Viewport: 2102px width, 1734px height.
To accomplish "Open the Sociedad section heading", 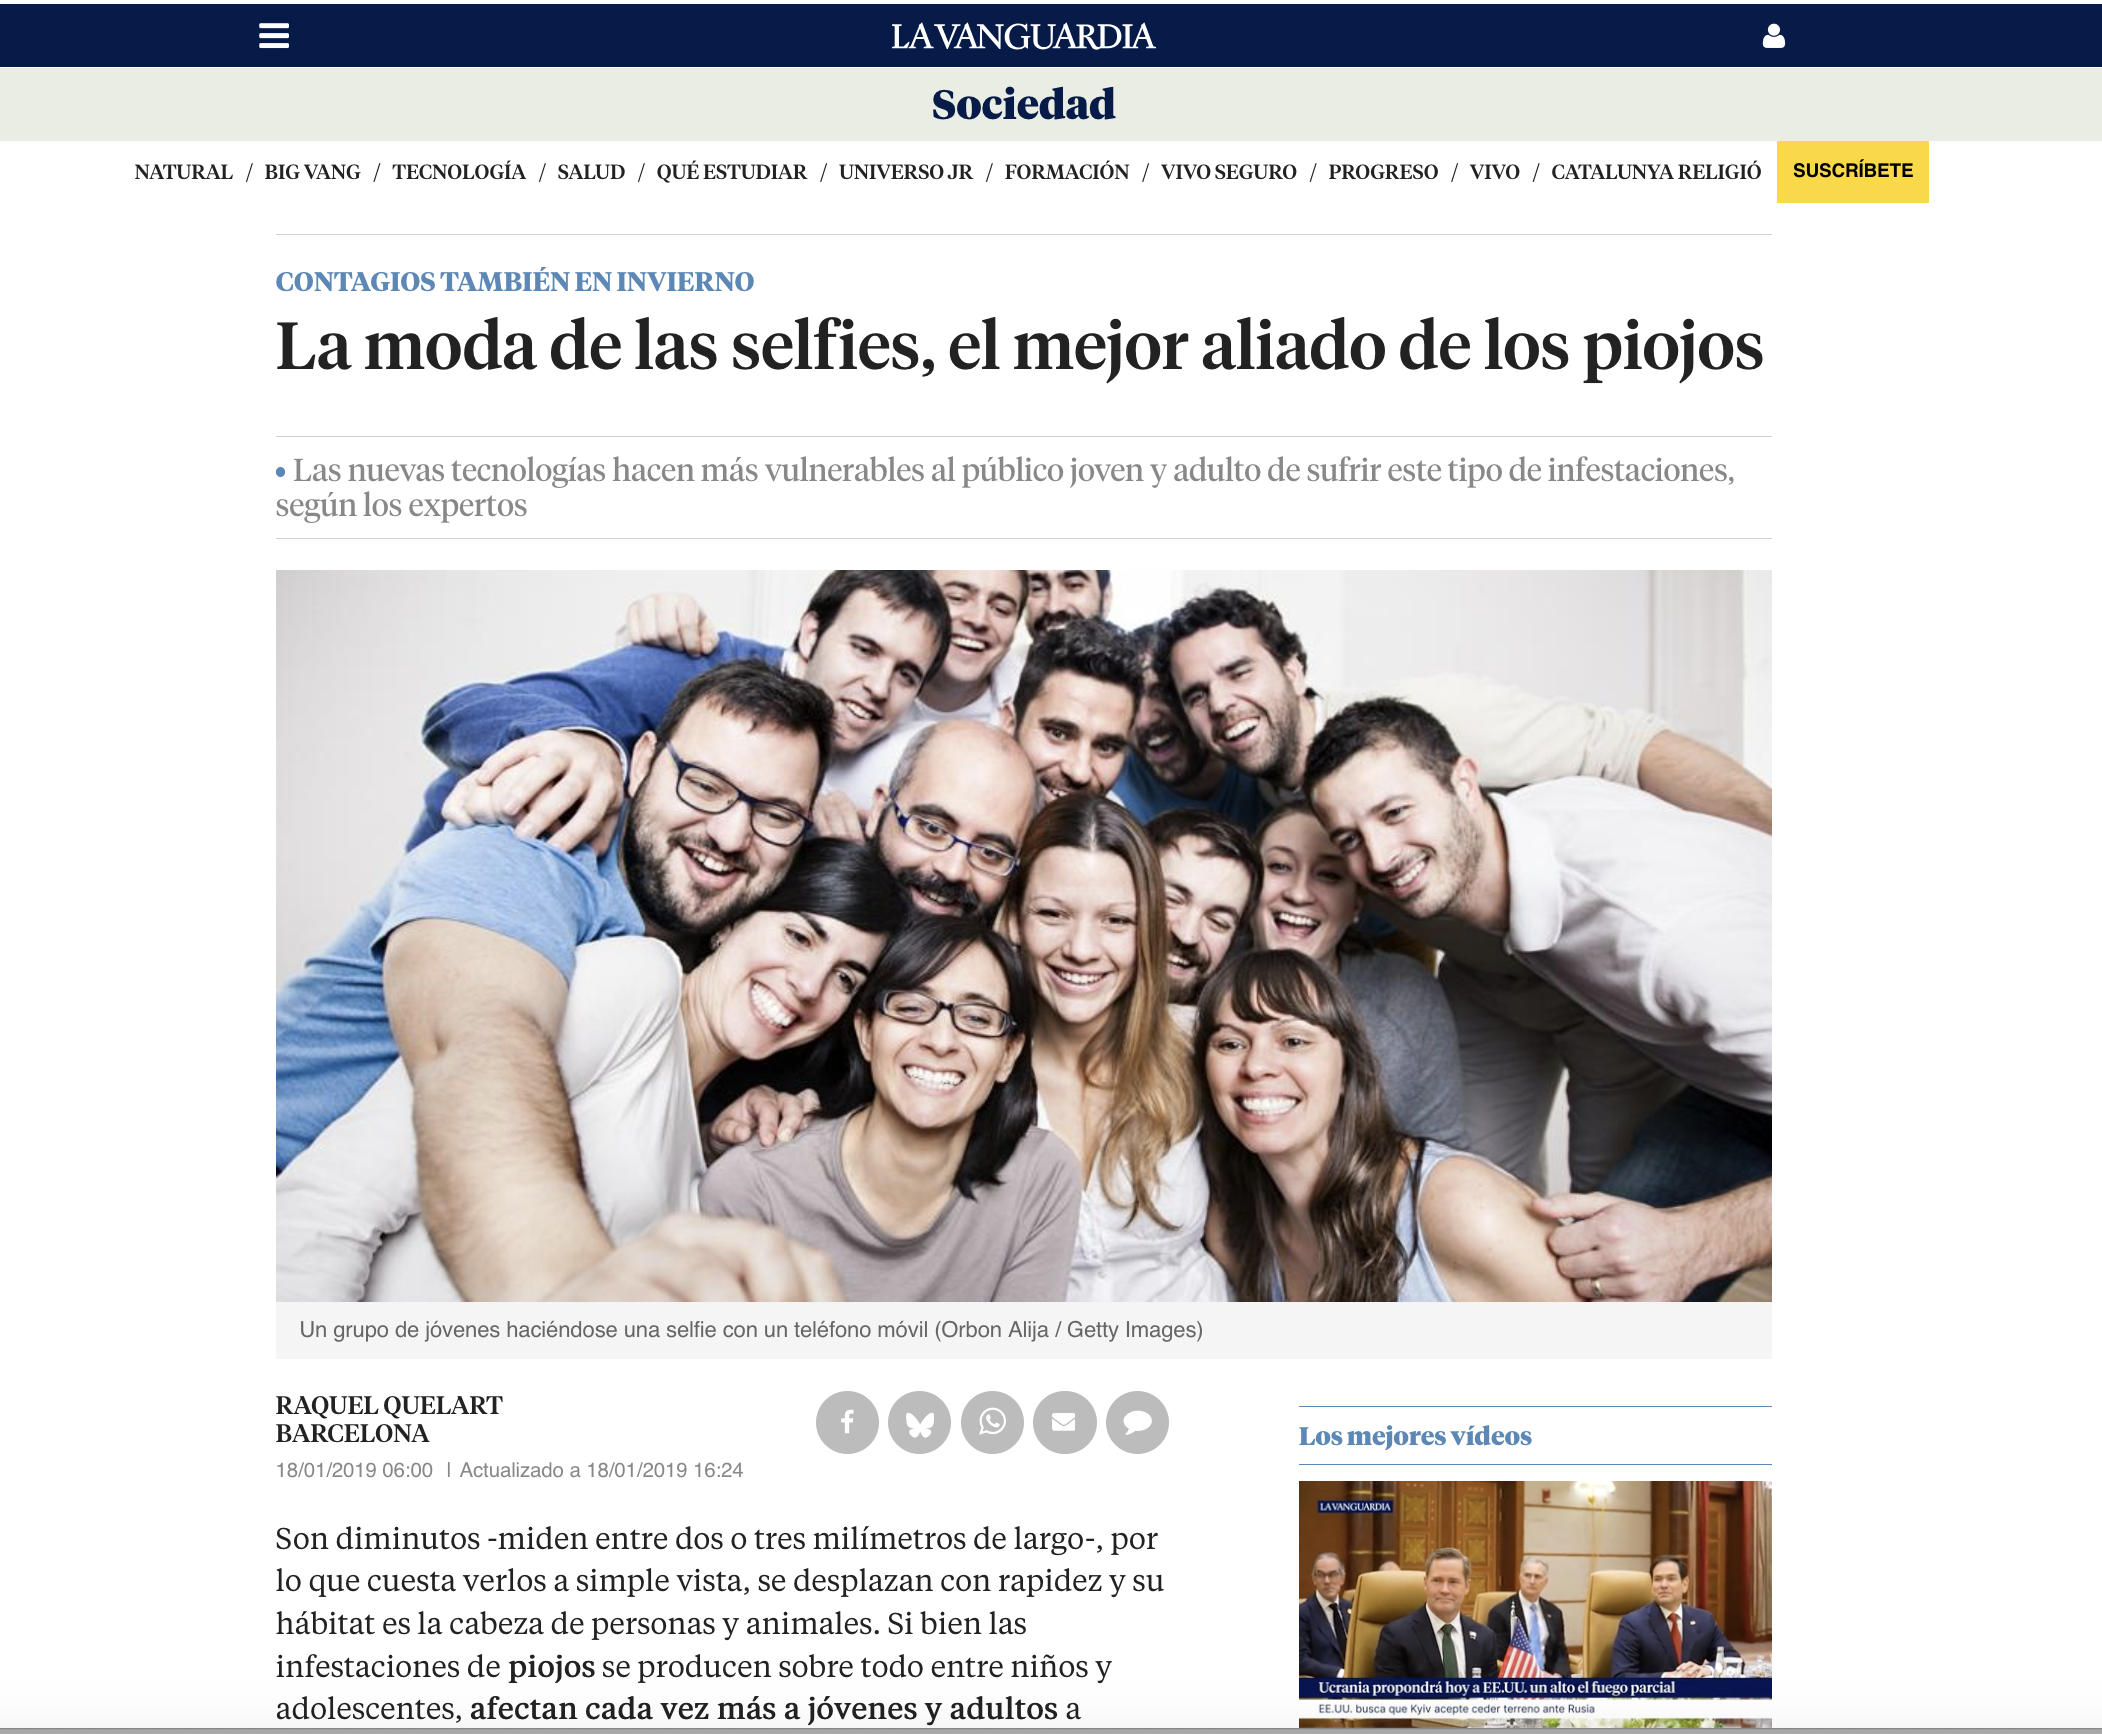I will click(x=1023, y=104).
